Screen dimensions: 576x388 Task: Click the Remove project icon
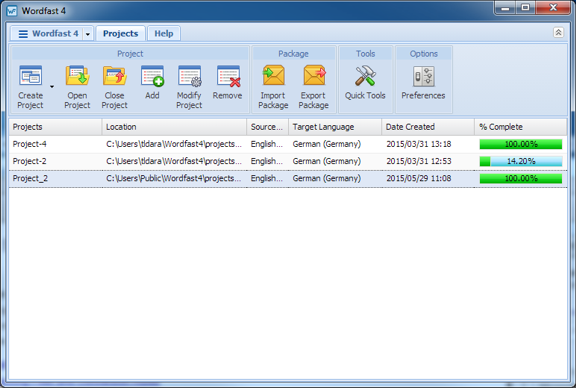[x=228, y=76]
